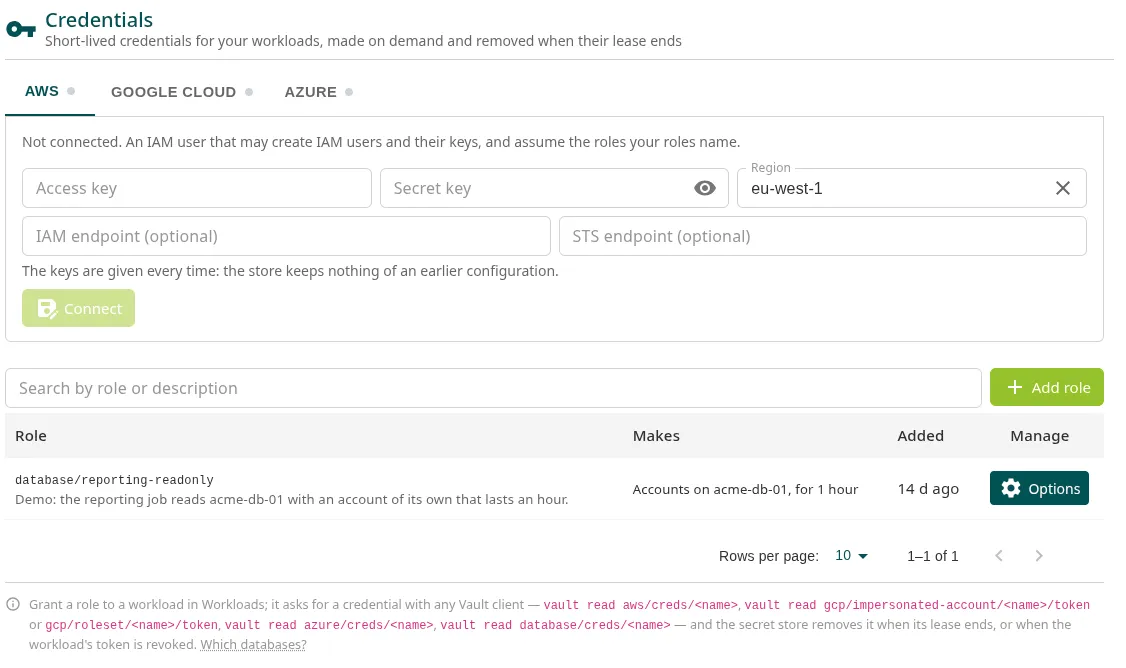The image size is (1126, 668).
Task: Click 'Accounts on acme-db-01, for 1 hour' cell
Action: click(x=745, y=489)
